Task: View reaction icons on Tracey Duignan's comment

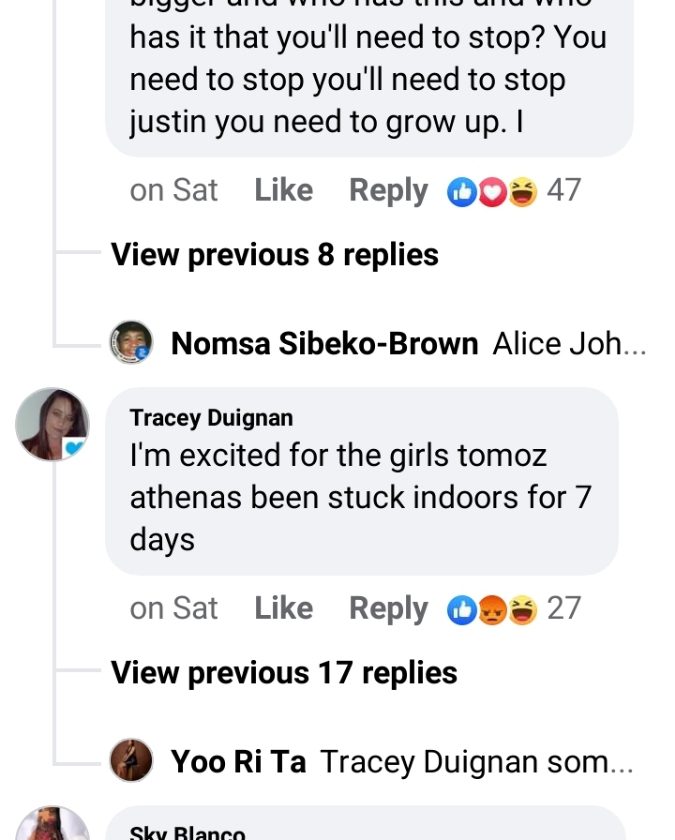Action: pos(493,609)
